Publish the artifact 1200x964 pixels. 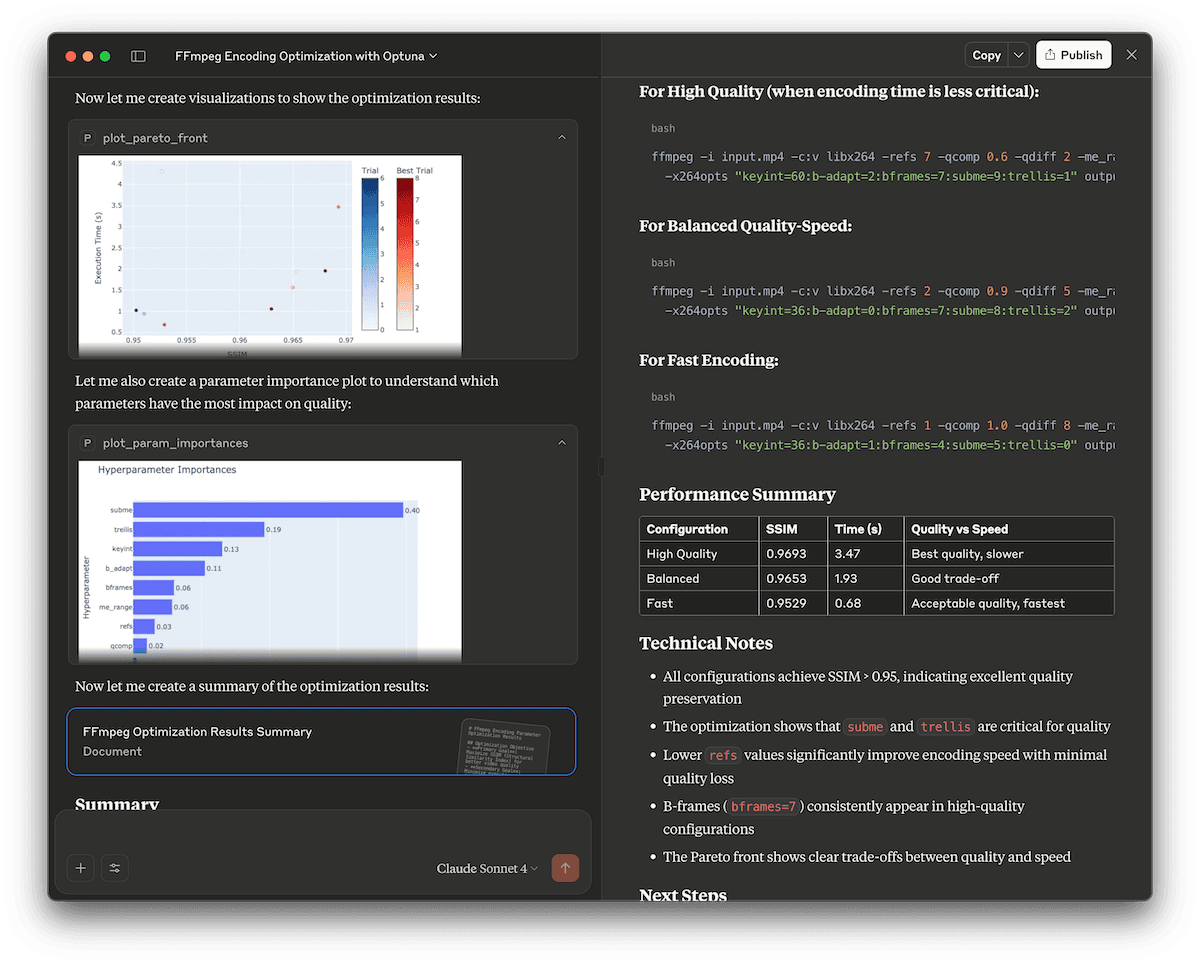click(1073, 55)
